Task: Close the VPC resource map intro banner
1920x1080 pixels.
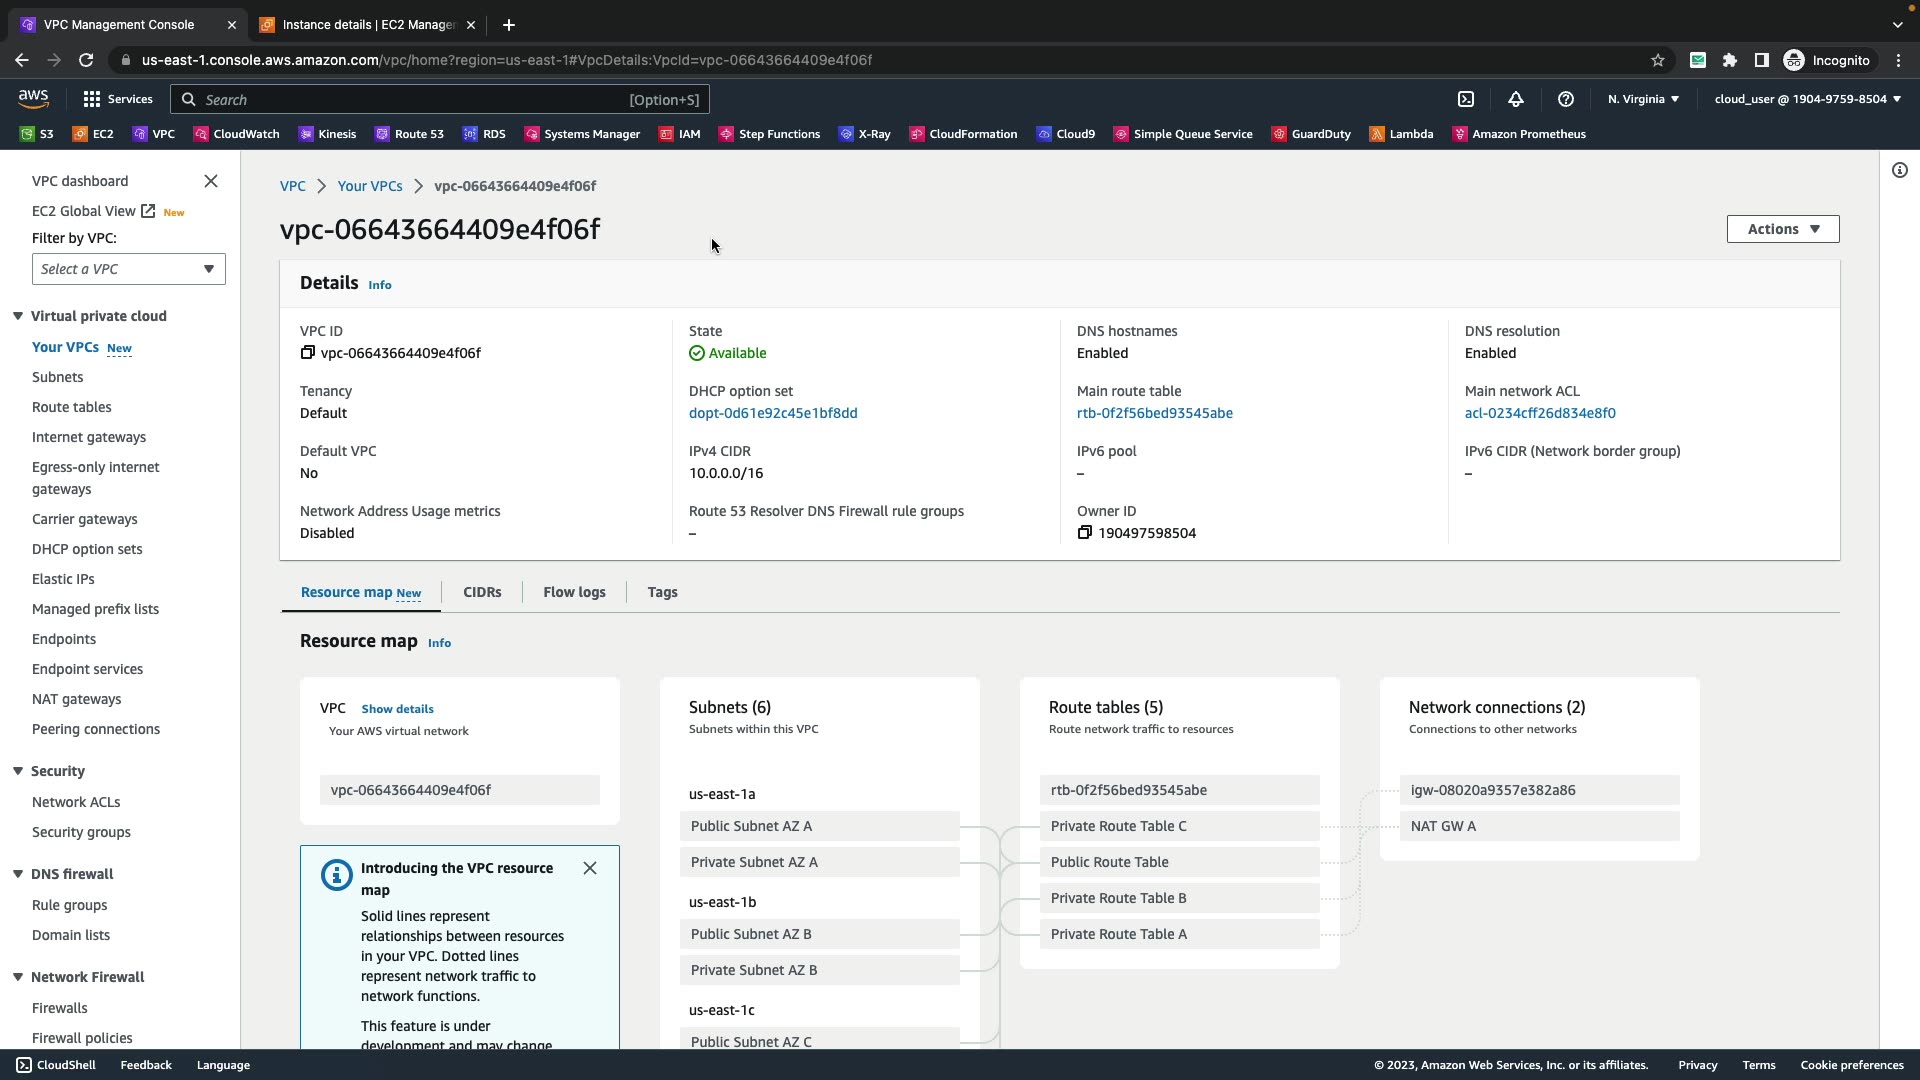Action: (x=590, y=868)
